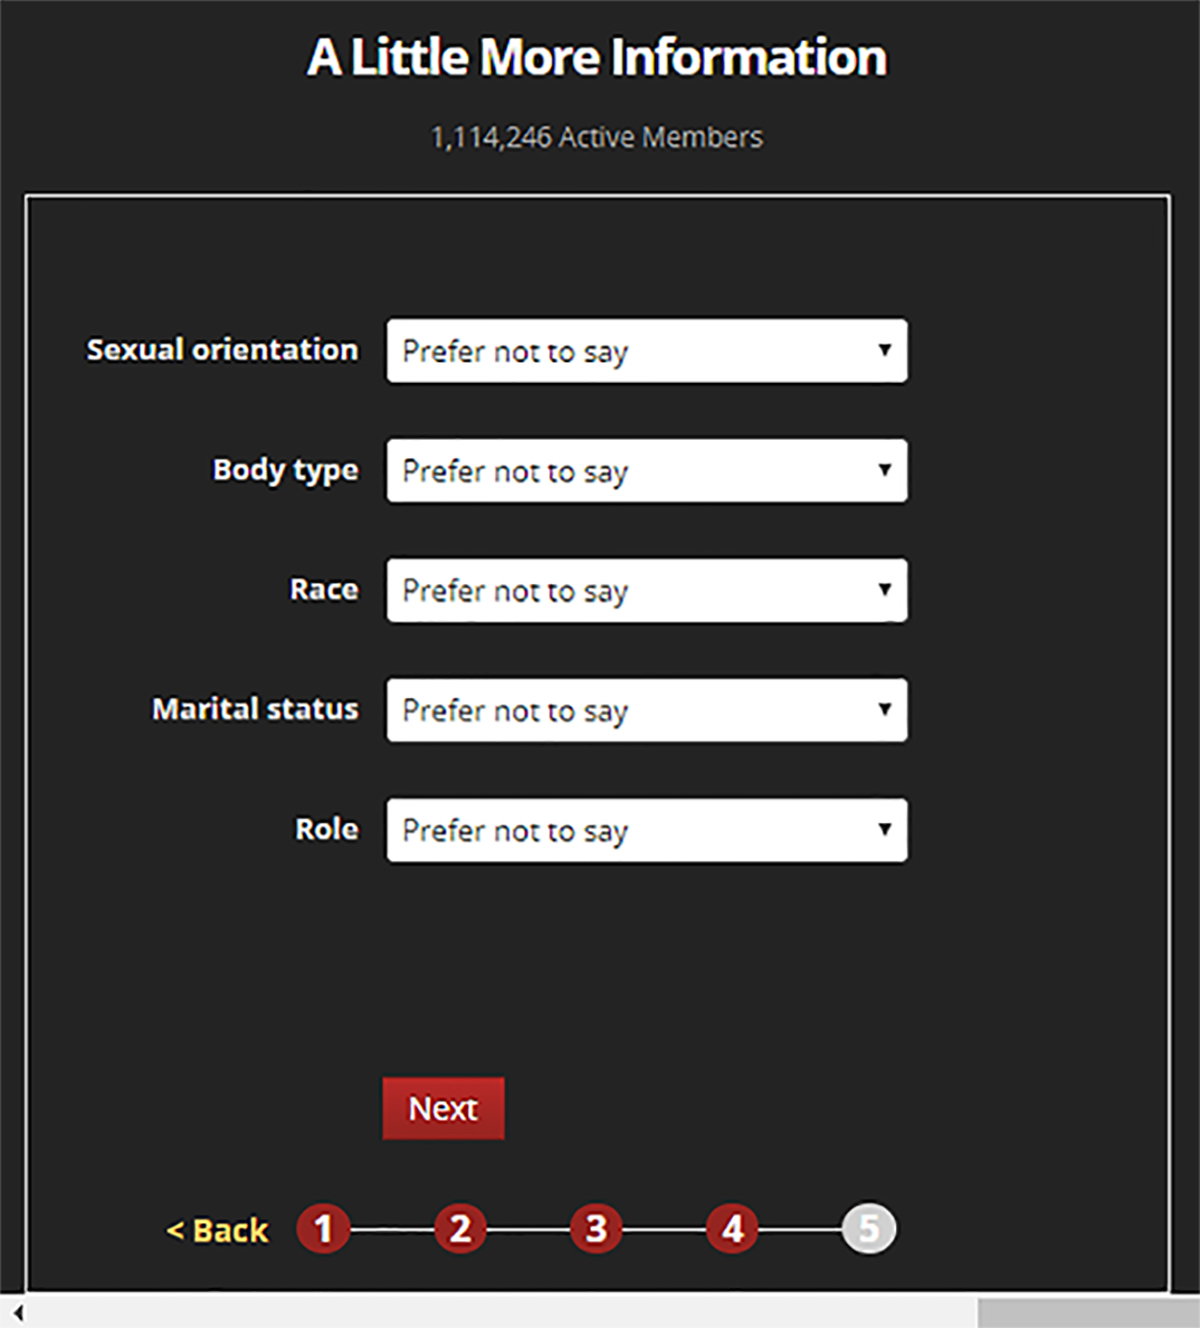The height and width of the screenshot is (1328, 1200).
Task: Click the Body type dropdown arrow
Action: click(x=884, y=470)
